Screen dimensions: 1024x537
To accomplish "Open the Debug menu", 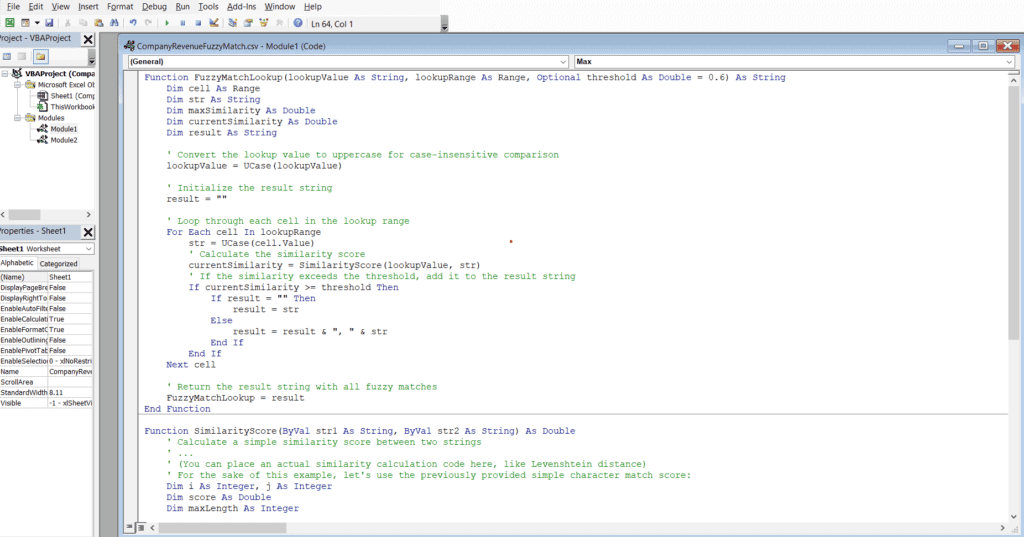I will pyautogui.click(x=154, y=7).
